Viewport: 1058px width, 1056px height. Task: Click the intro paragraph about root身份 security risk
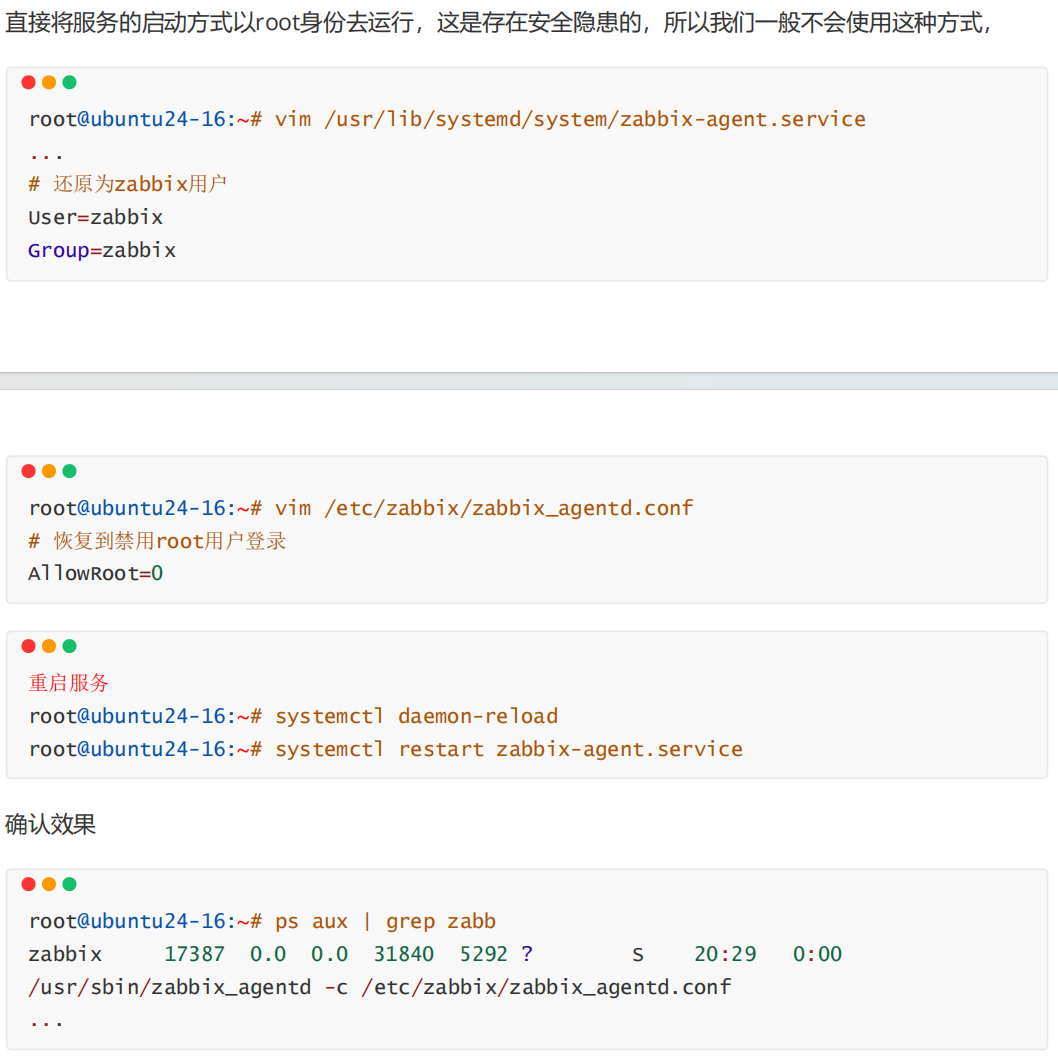pyautogui.click(x=498, y=23)
